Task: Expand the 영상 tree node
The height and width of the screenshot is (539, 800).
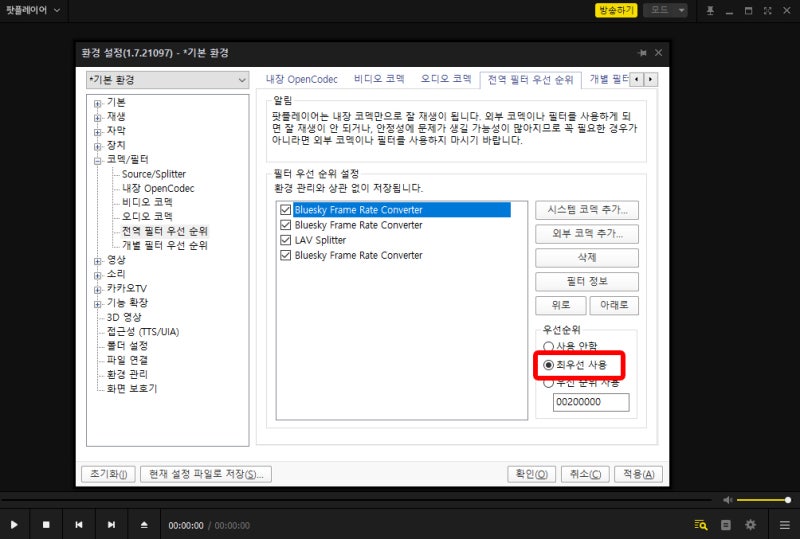Action: (x=97, y=261)
